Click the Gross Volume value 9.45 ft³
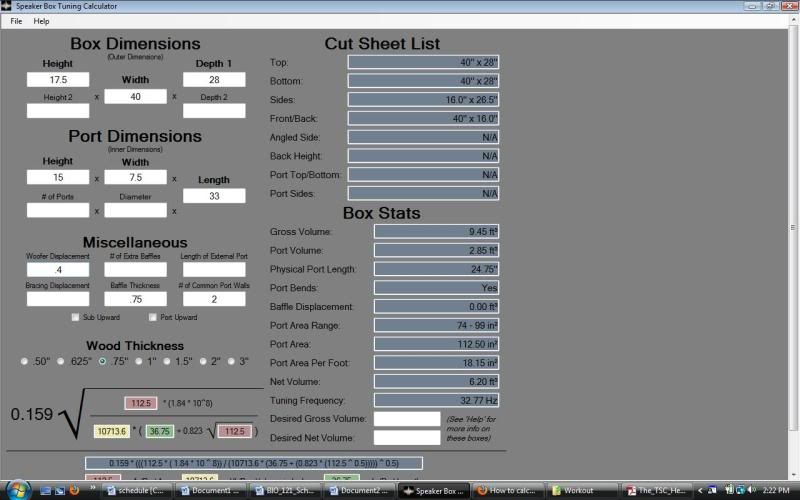 pyautogui.click(x=436, y=232)
